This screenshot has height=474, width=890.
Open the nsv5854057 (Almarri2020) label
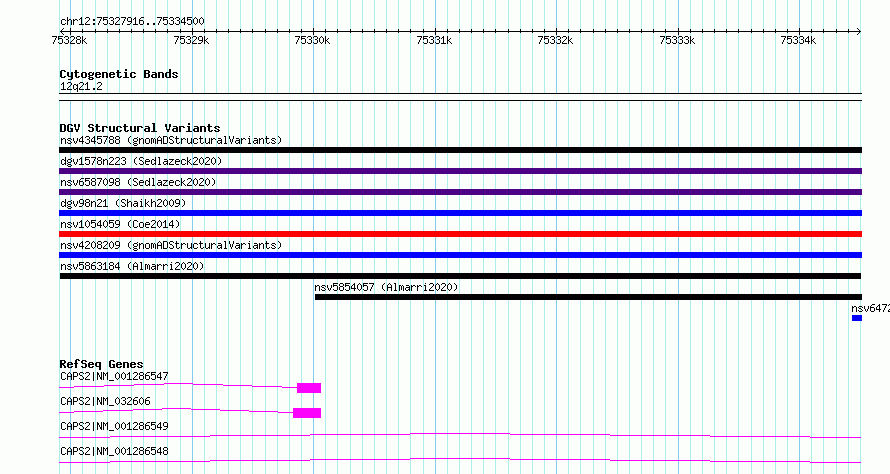pyautogui.click(x=386, y=287)
